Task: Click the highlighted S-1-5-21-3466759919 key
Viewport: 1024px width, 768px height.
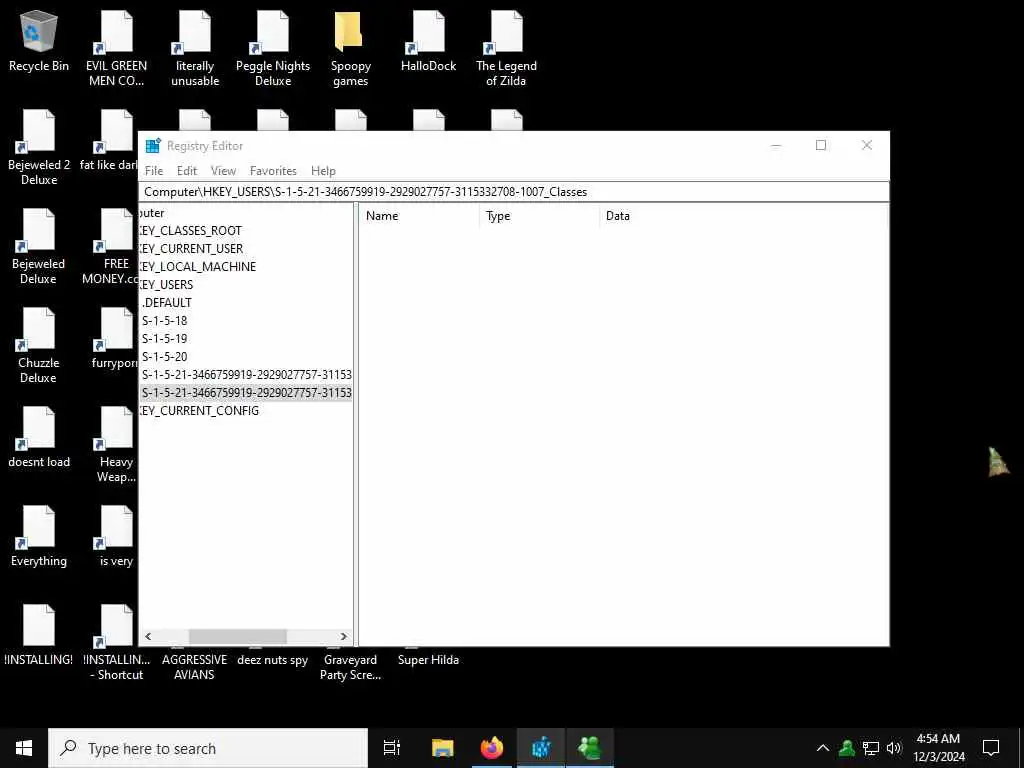Action: pyautogui.click(x=246, y=392)
